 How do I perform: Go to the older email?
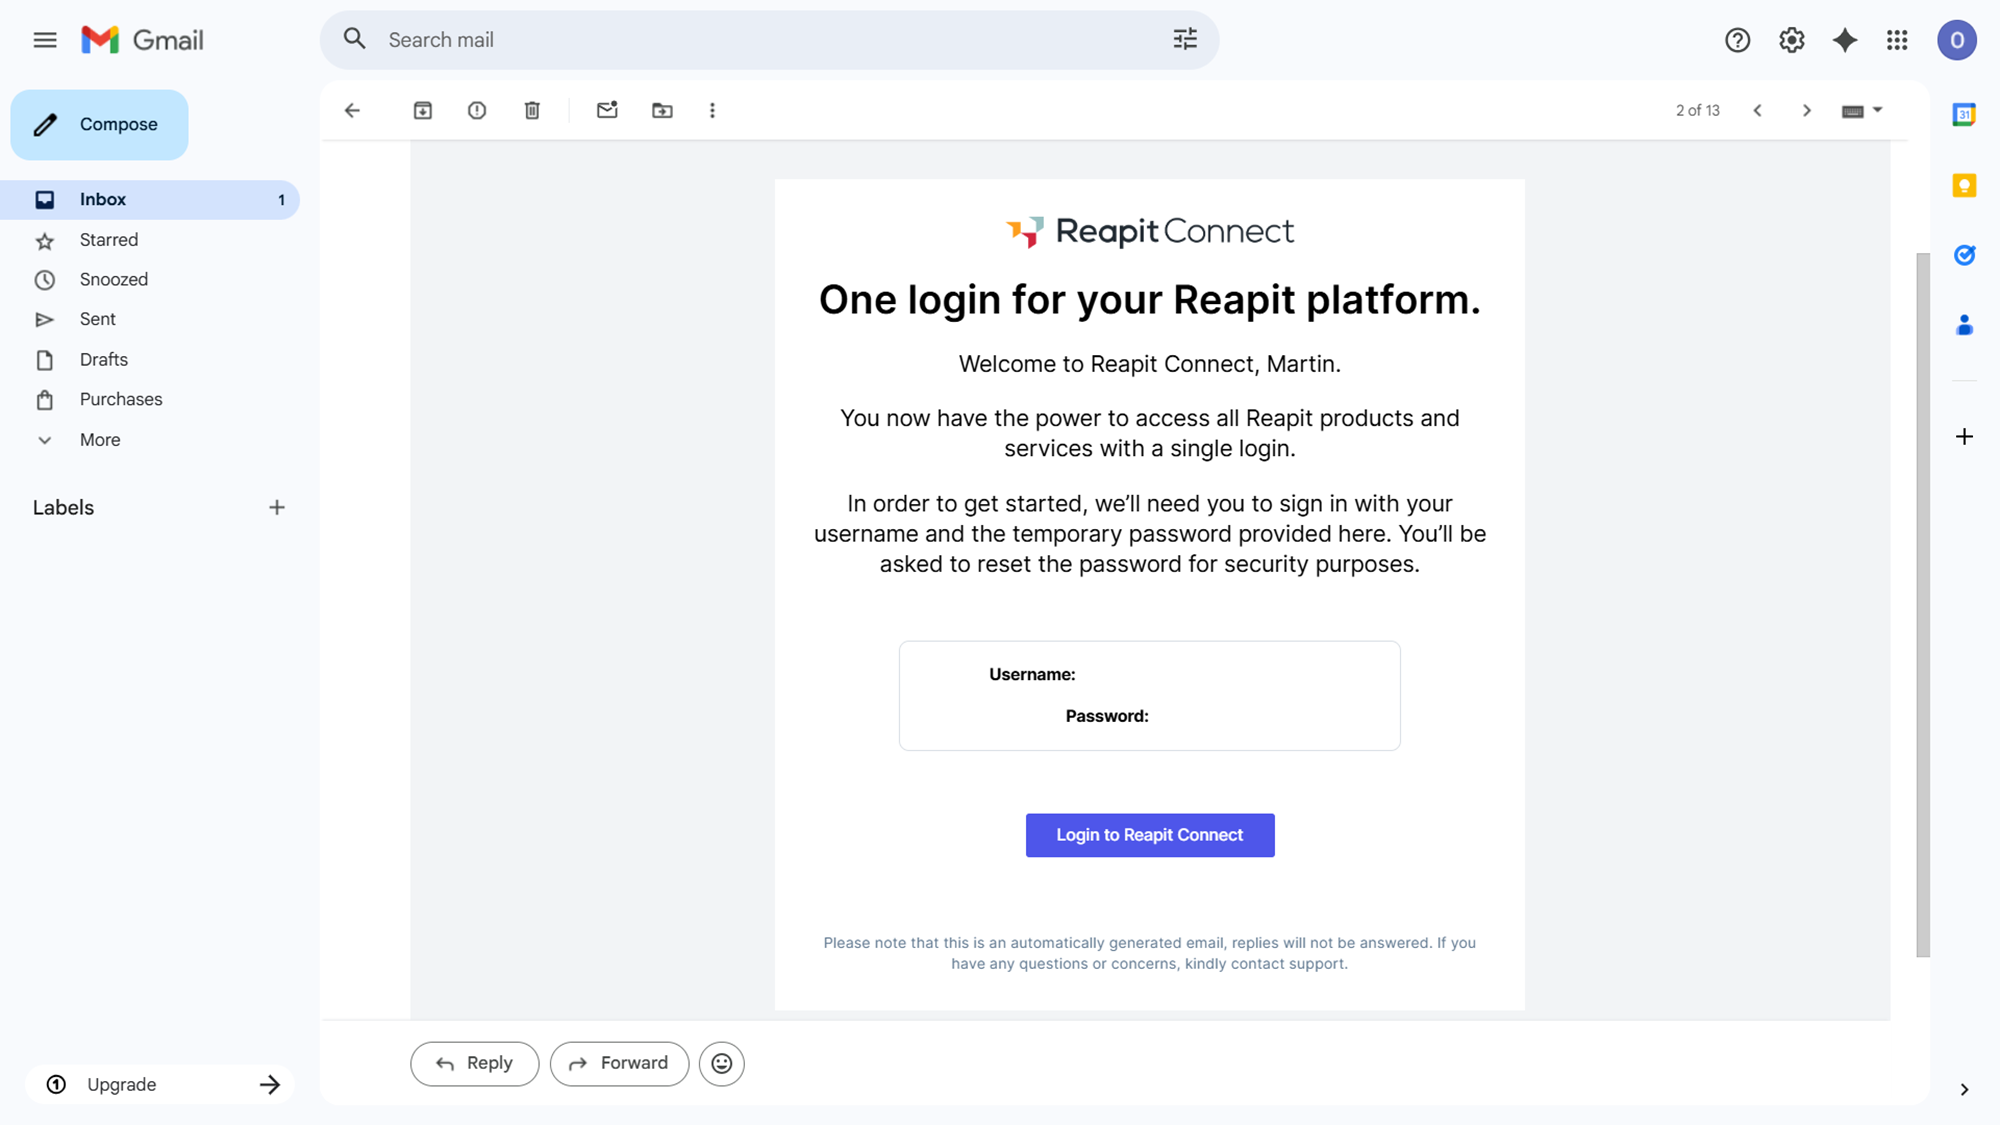[x=1806, y=110]
